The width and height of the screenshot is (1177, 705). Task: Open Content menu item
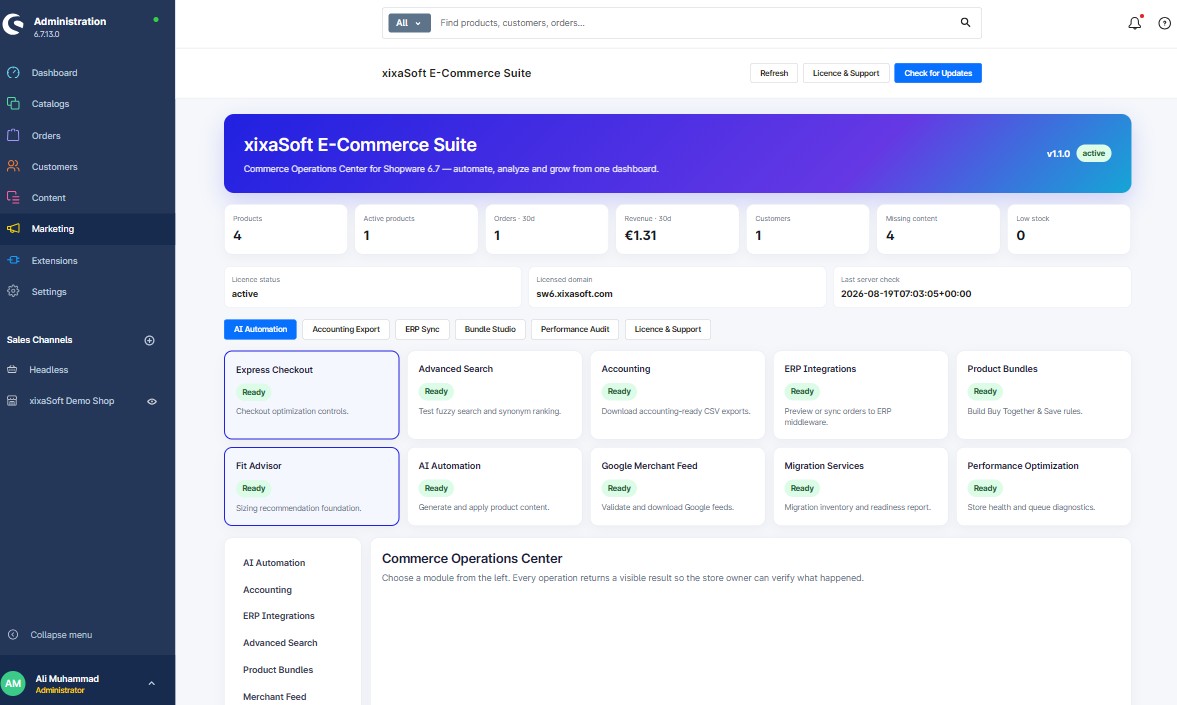coord(49,197)
